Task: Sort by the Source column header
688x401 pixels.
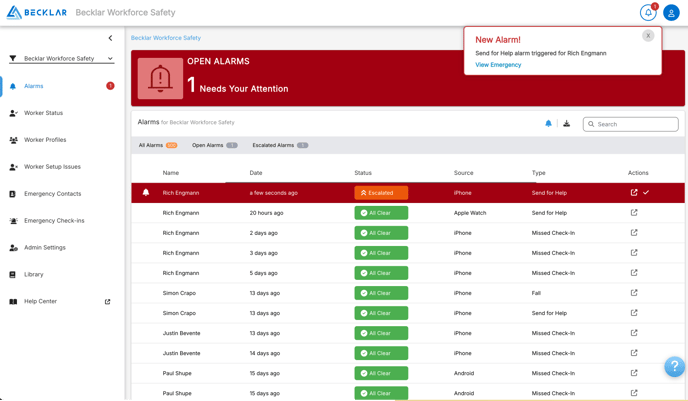Action: pos(463,173)
